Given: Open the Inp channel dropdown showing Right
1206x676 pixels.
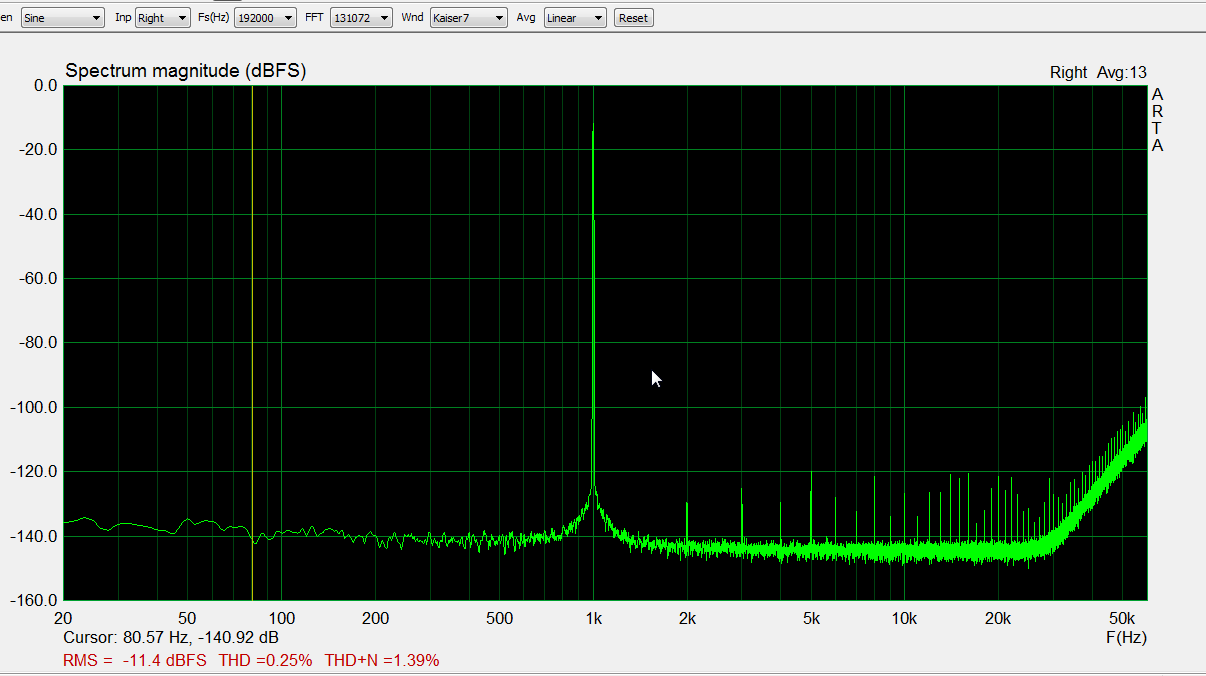Looking at the screenshot, I should click(163, 18).
